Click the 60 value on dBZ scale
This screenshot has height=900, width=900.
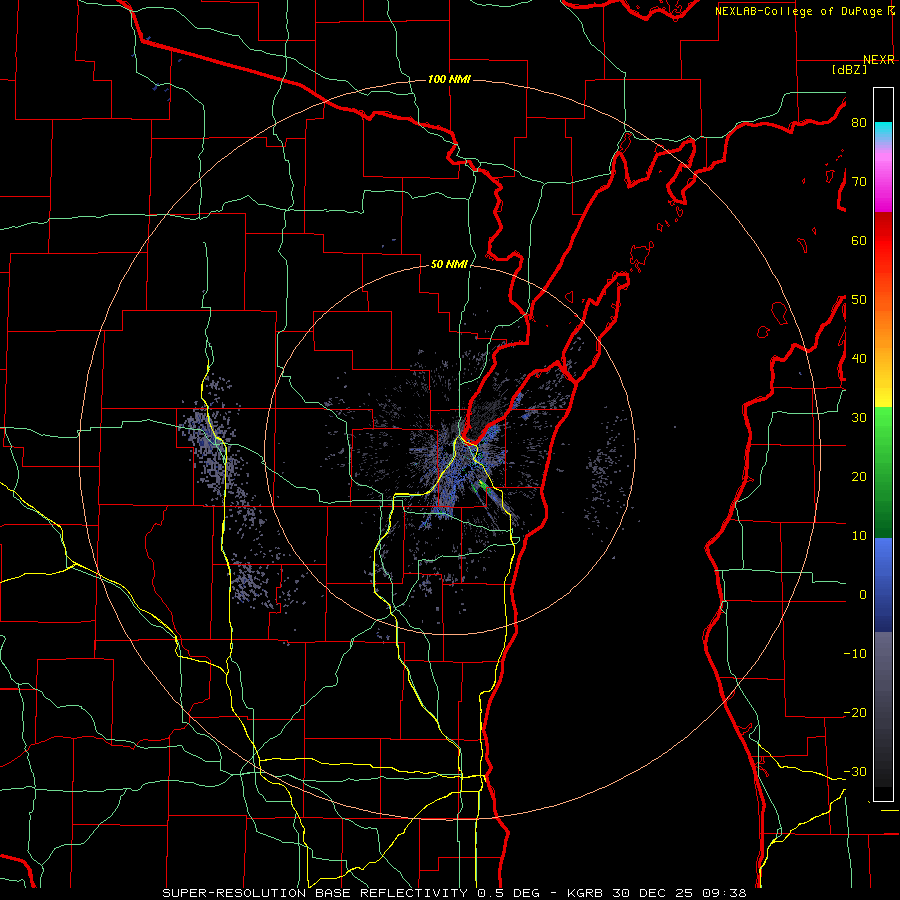(859, 240)
